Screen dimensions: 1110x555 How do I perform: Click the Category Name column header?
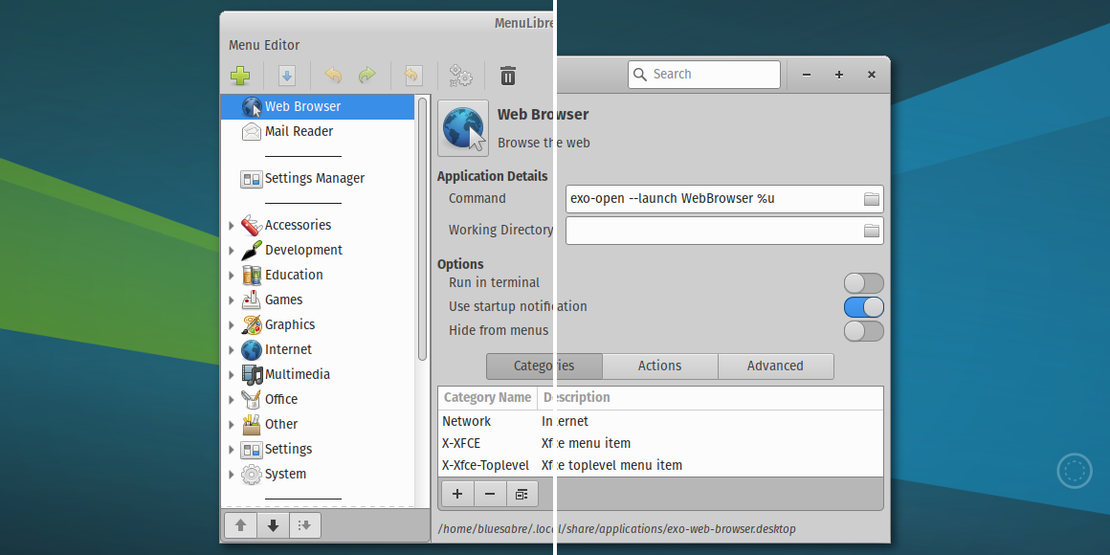click(x=488, y=398)
